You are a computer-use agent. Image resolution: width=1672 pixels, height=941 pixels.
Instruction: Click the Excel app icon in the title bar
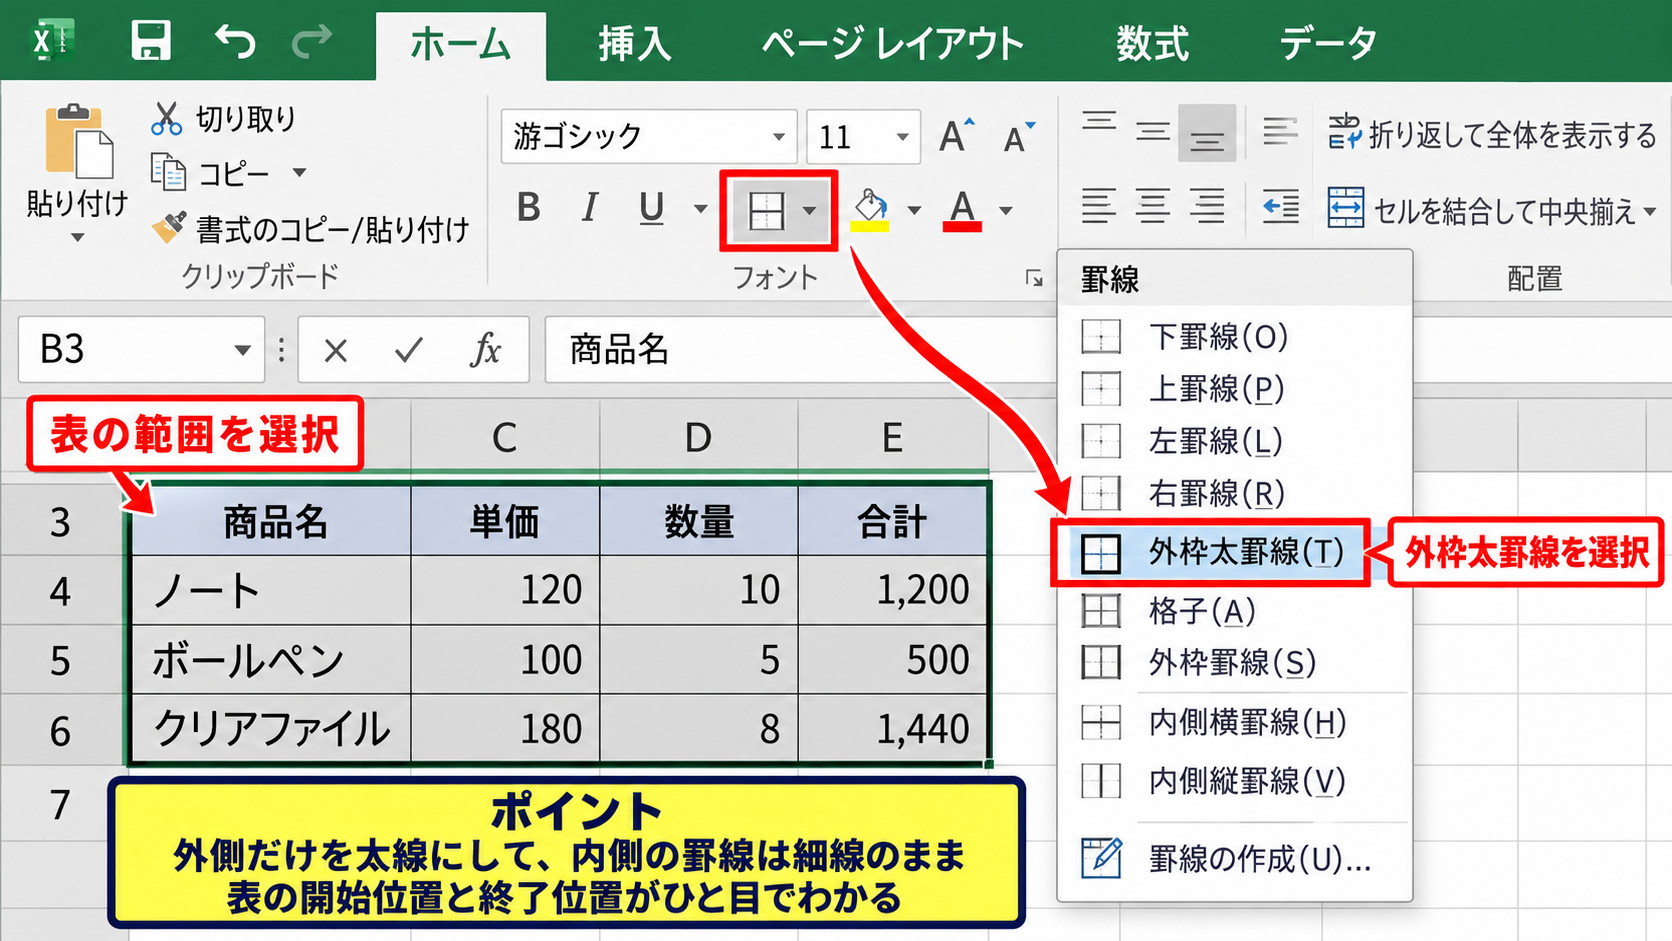pos(52,41)
